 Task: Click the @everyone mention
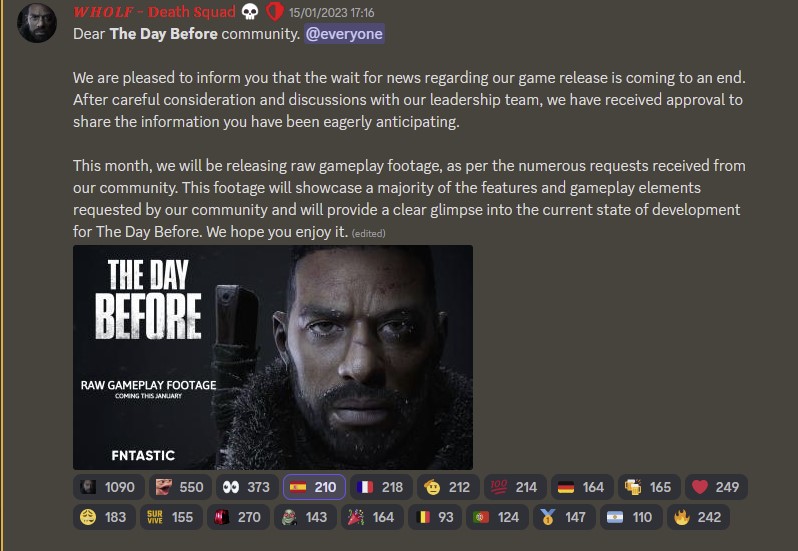344,34
